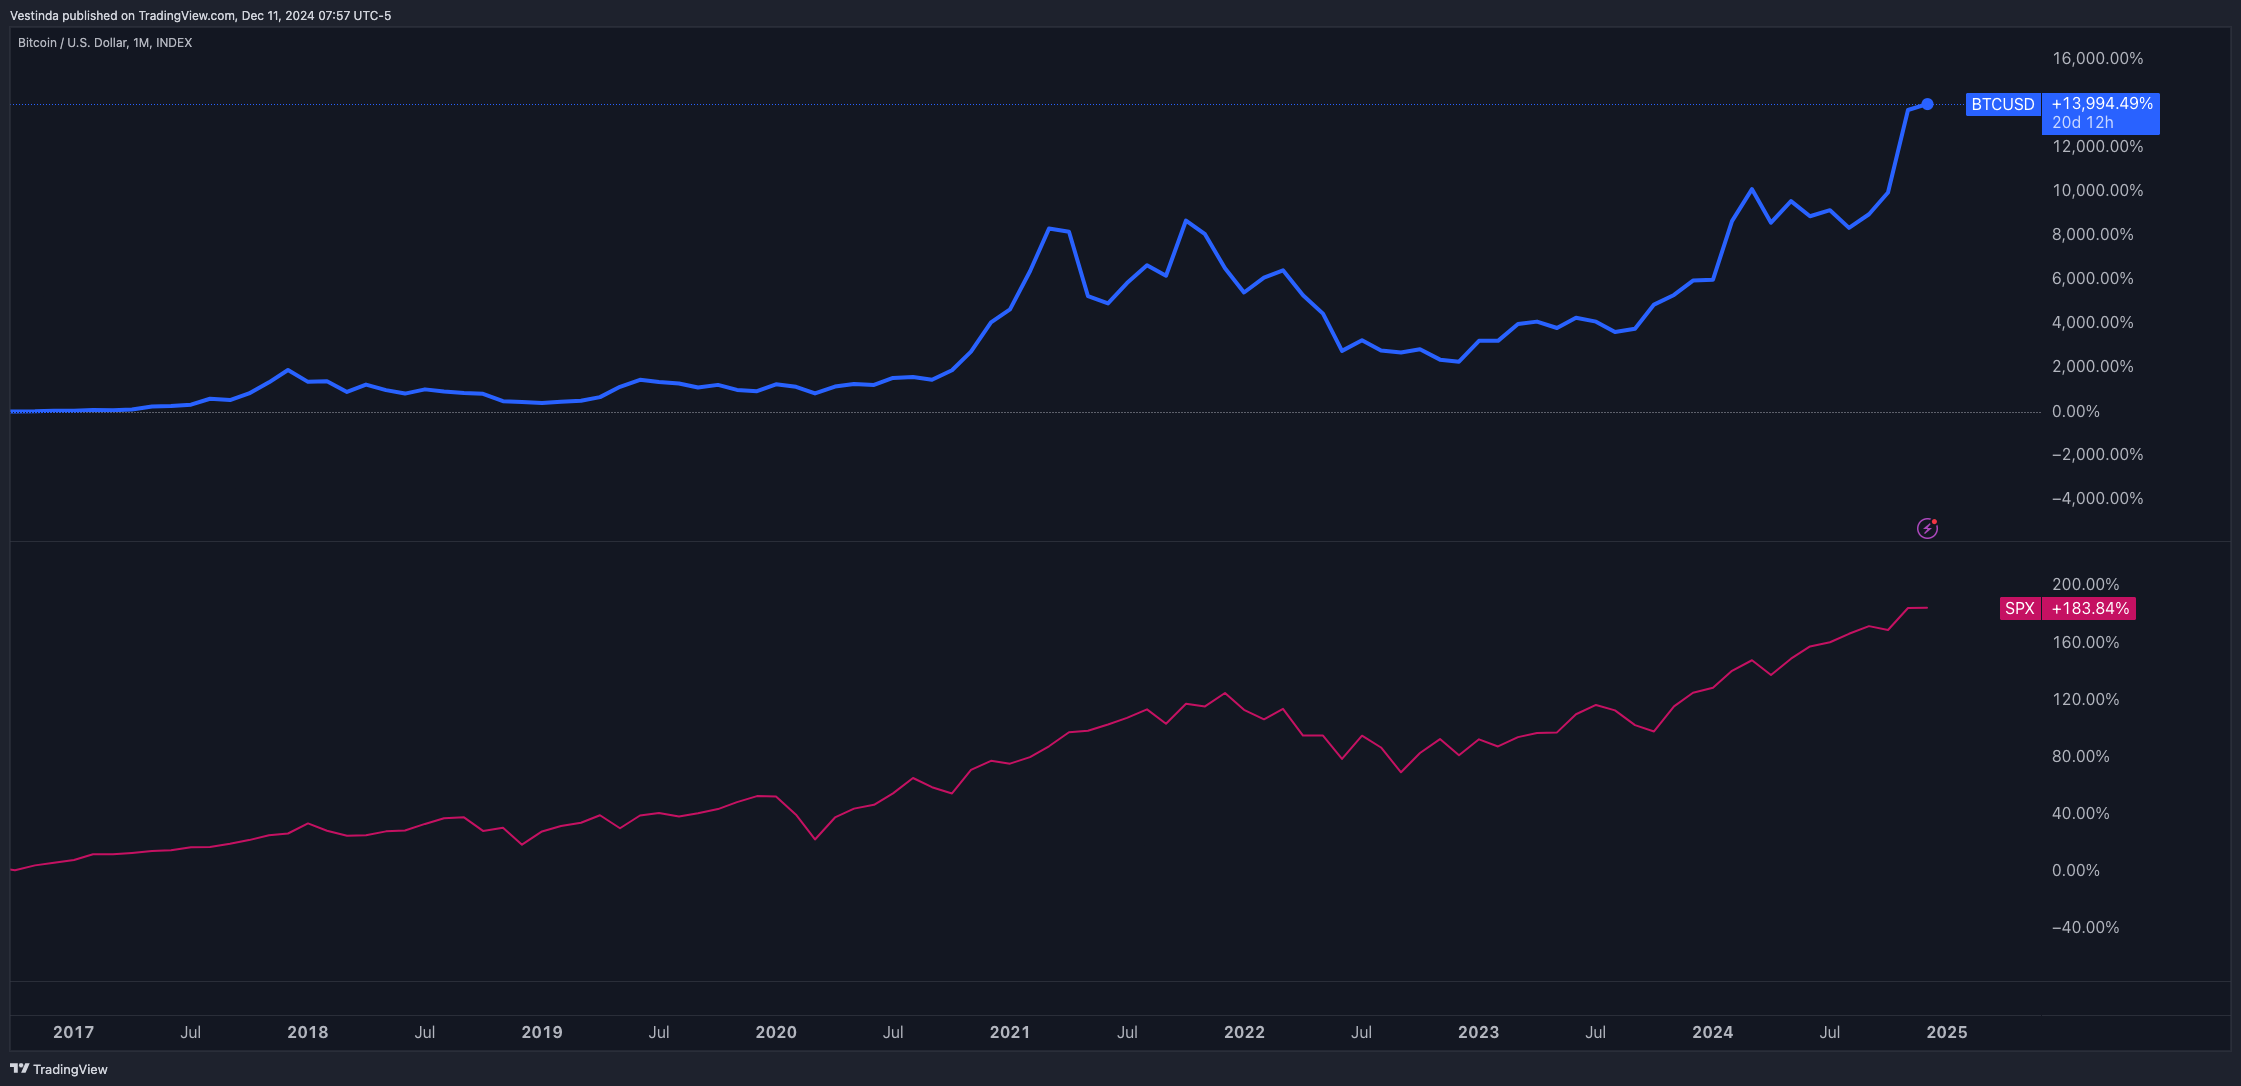
Task: Click the 200.00% label on SPX scale
Action: click(x=2085, y=584)
